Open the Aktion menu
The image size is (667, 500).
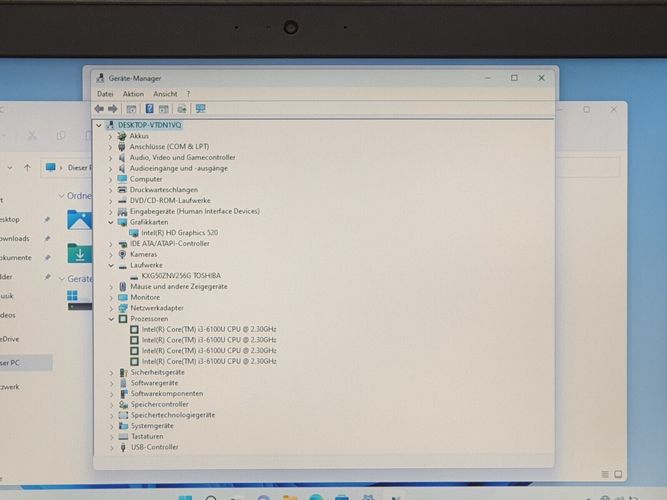133,94
